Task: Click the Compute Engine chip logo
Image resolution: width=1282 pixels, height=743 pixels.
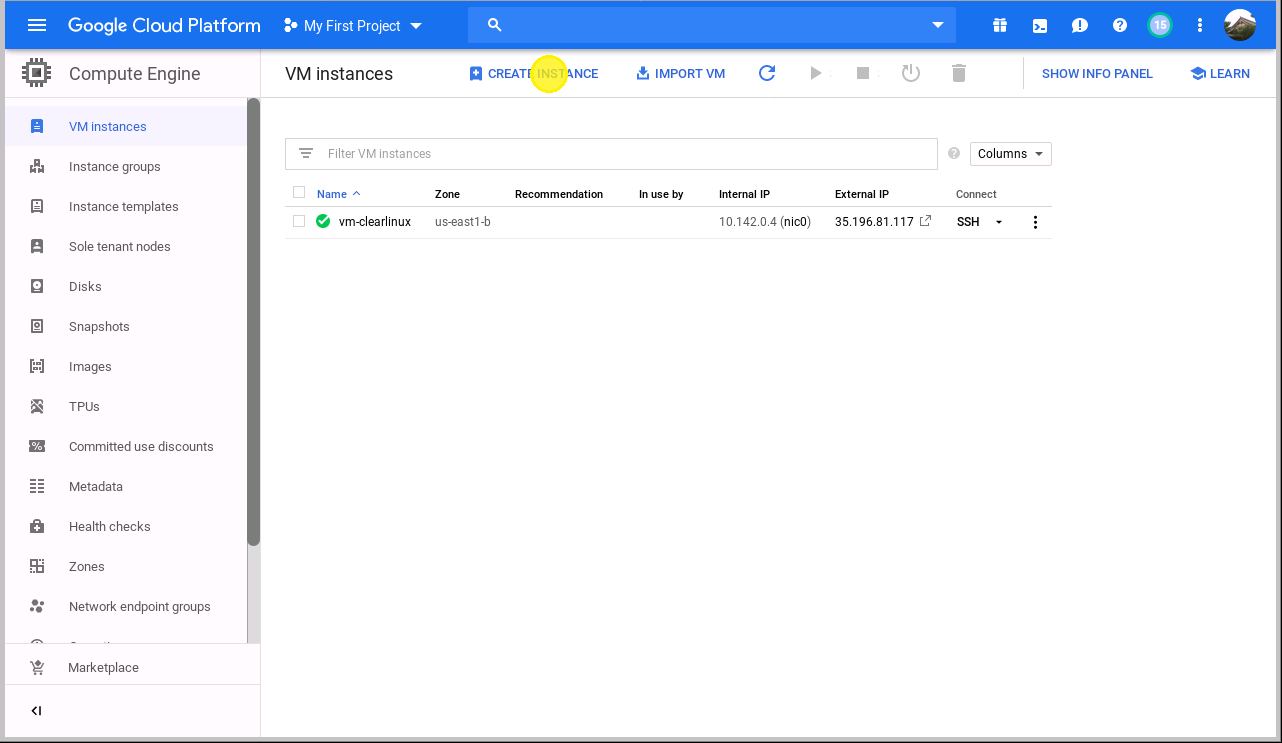Action: pyautogui.click(x=37, y=74)
